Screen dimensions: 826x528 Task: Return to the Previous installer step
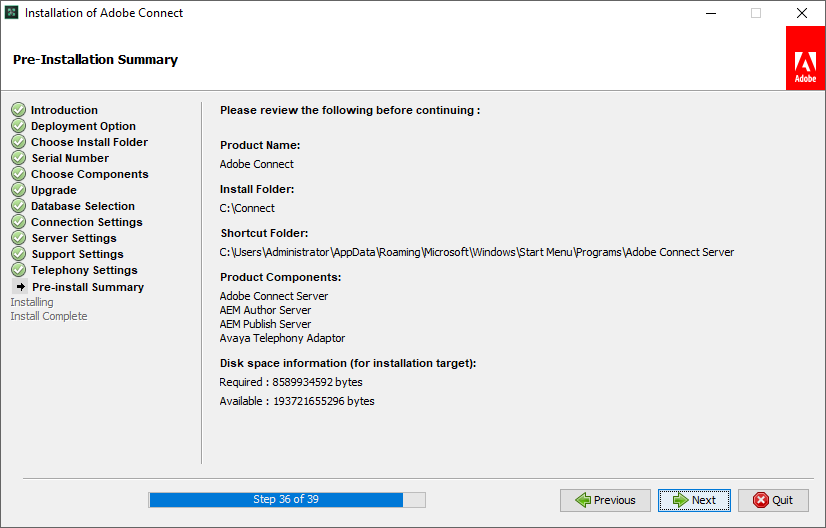click(x=605, y=500)
